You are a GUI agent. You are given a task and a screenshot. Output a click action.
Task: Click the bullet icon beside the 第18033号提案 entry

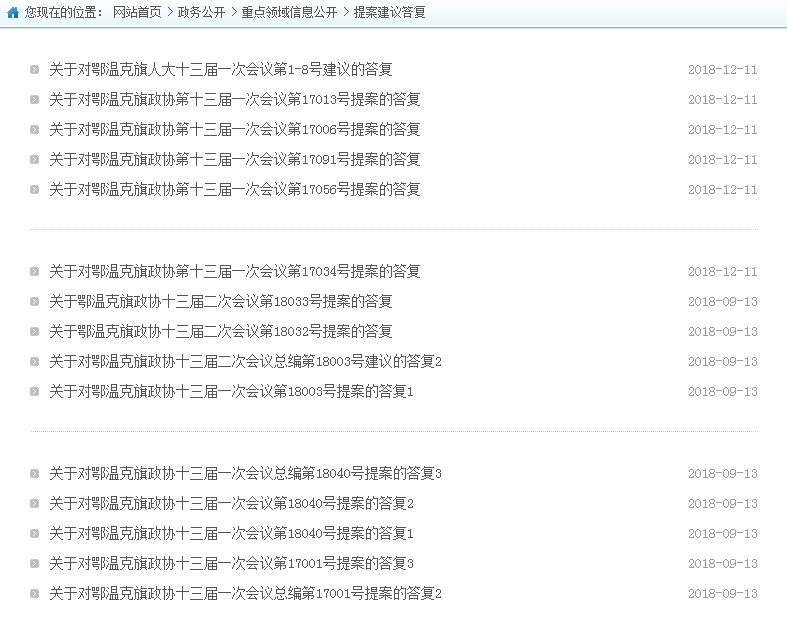(x=35, y=302)
